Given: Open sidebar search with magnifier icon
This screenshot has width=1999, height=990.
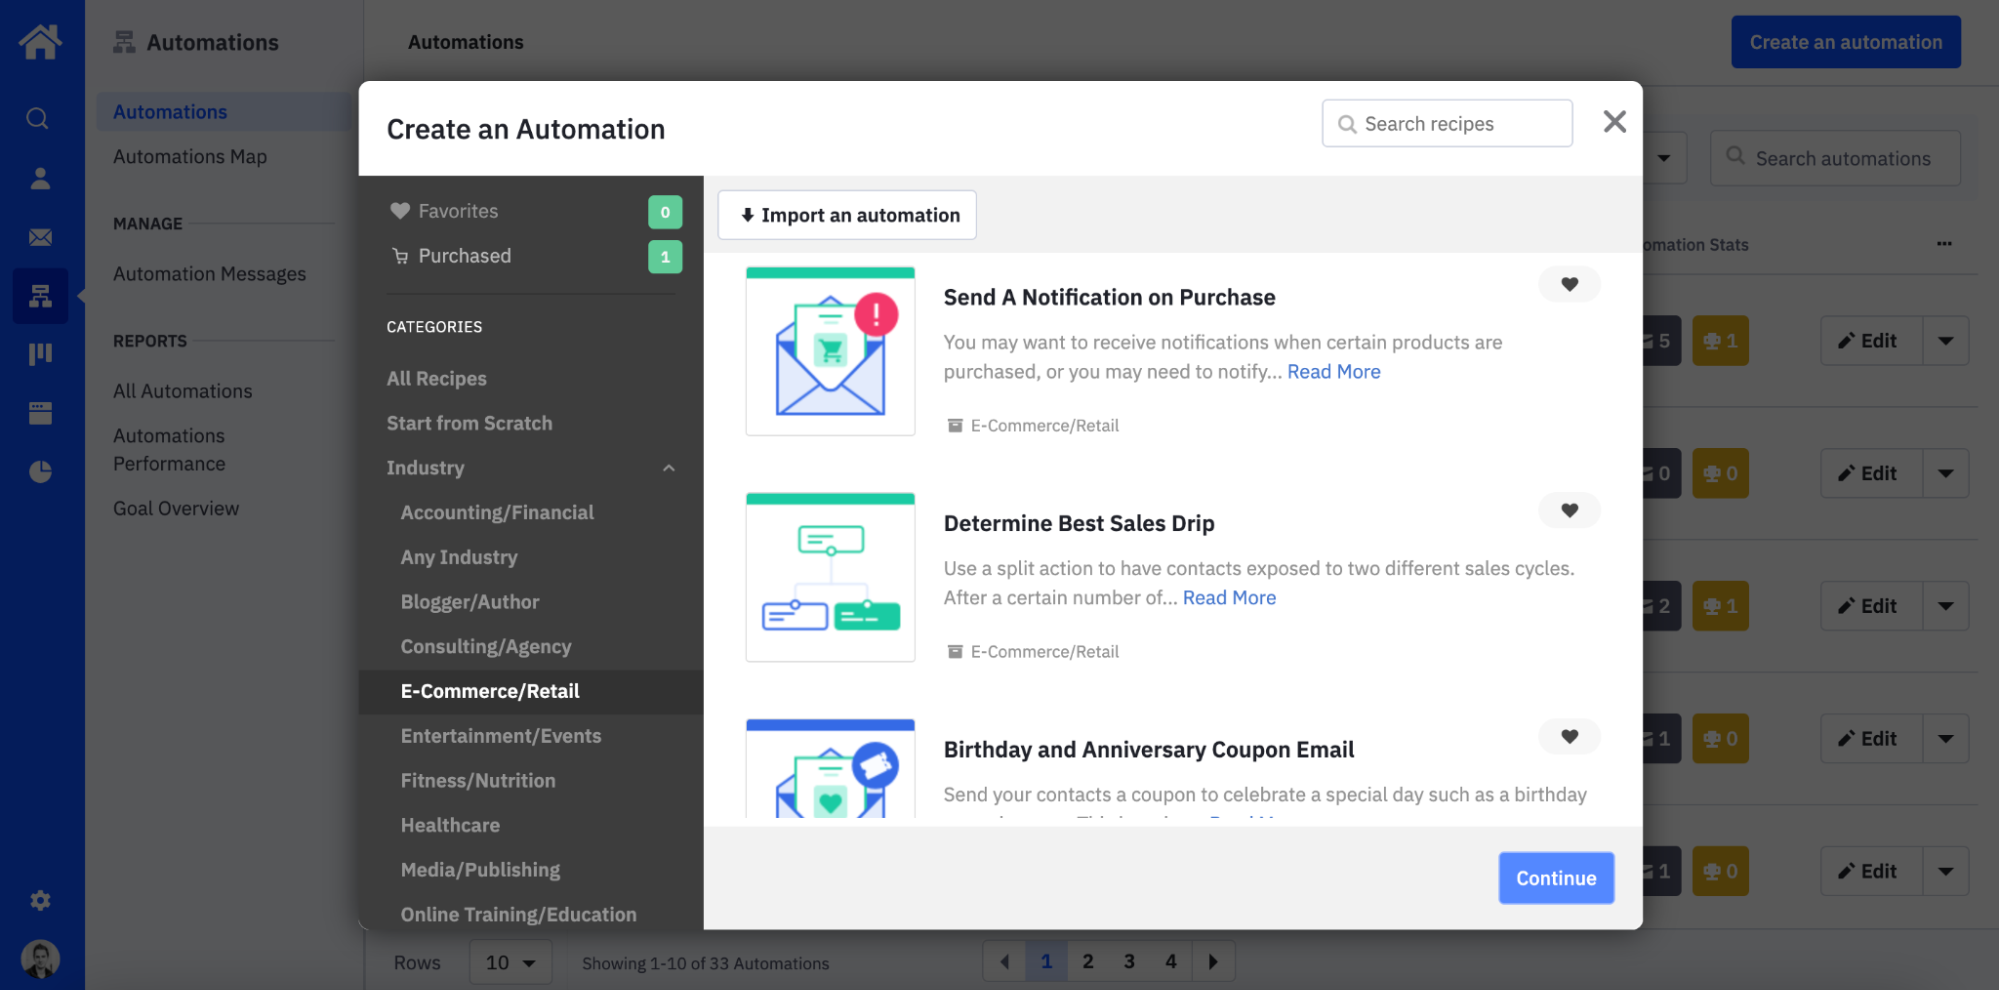Looking at the screenshot, I should [x=40, y=118].
